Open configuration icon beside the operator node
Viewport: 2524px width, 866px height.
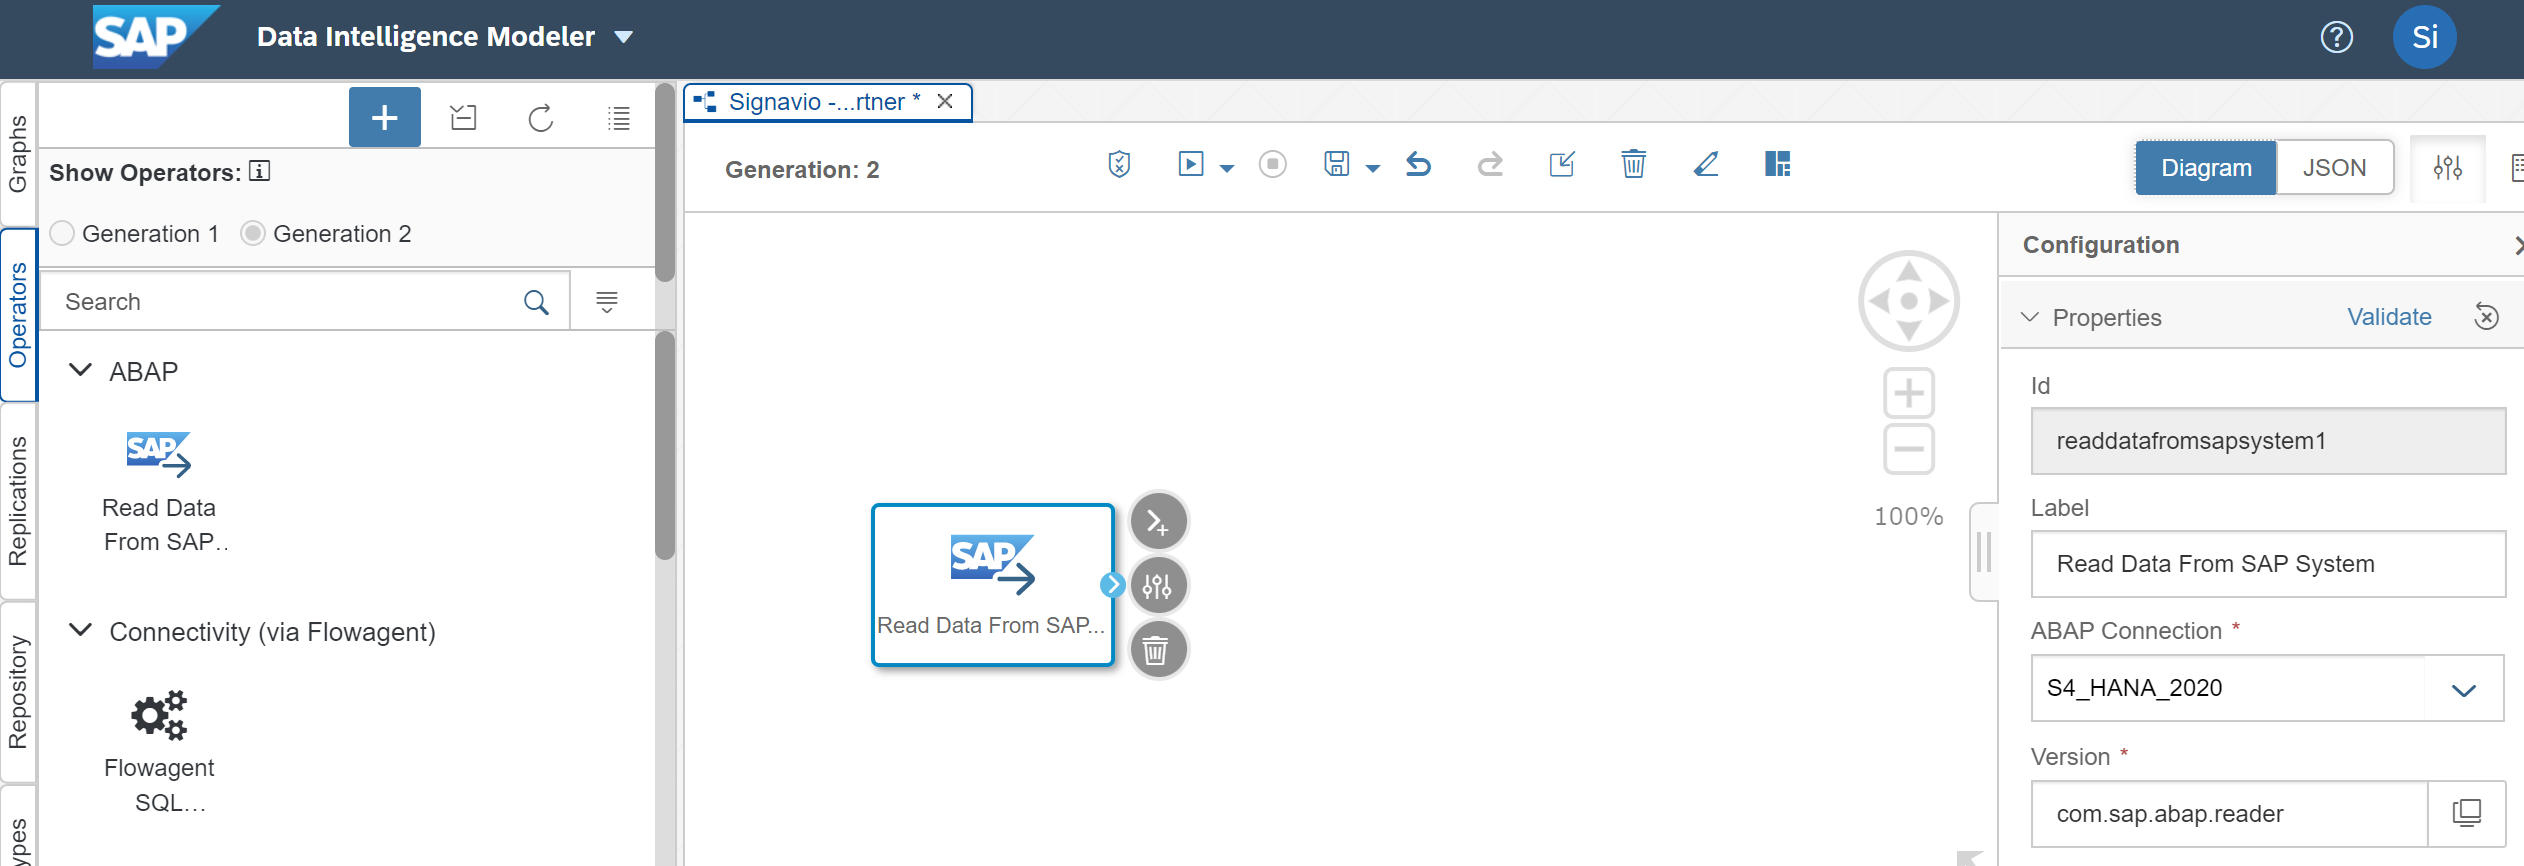[x=1157, y=586]
